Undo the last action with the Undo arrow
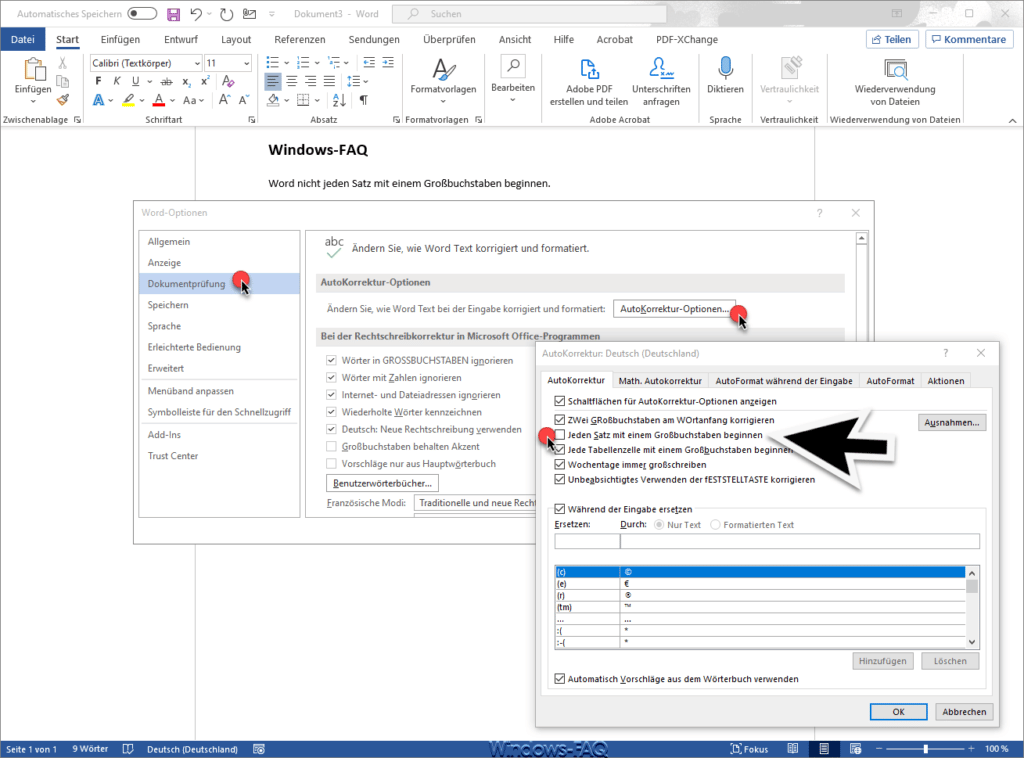This screenshot has width=1024, height=758. coord(196,14)
